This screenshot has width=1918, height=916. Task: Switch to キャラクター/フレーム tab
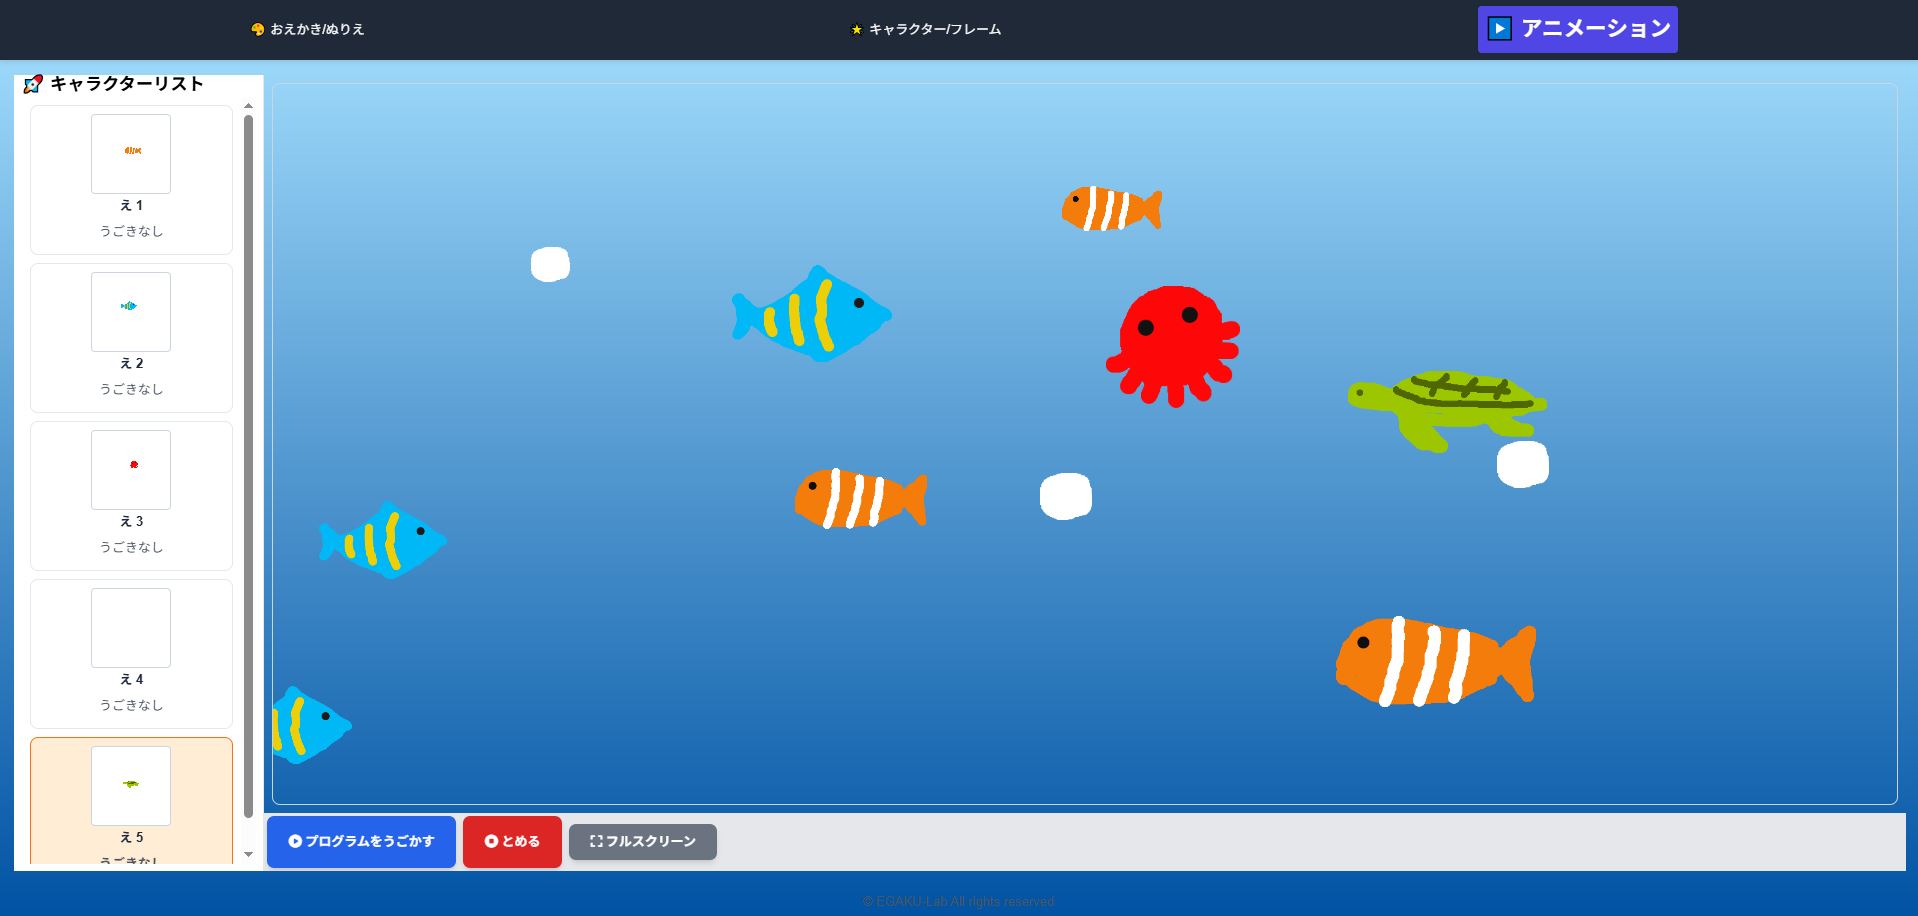[x=925, y=30]
